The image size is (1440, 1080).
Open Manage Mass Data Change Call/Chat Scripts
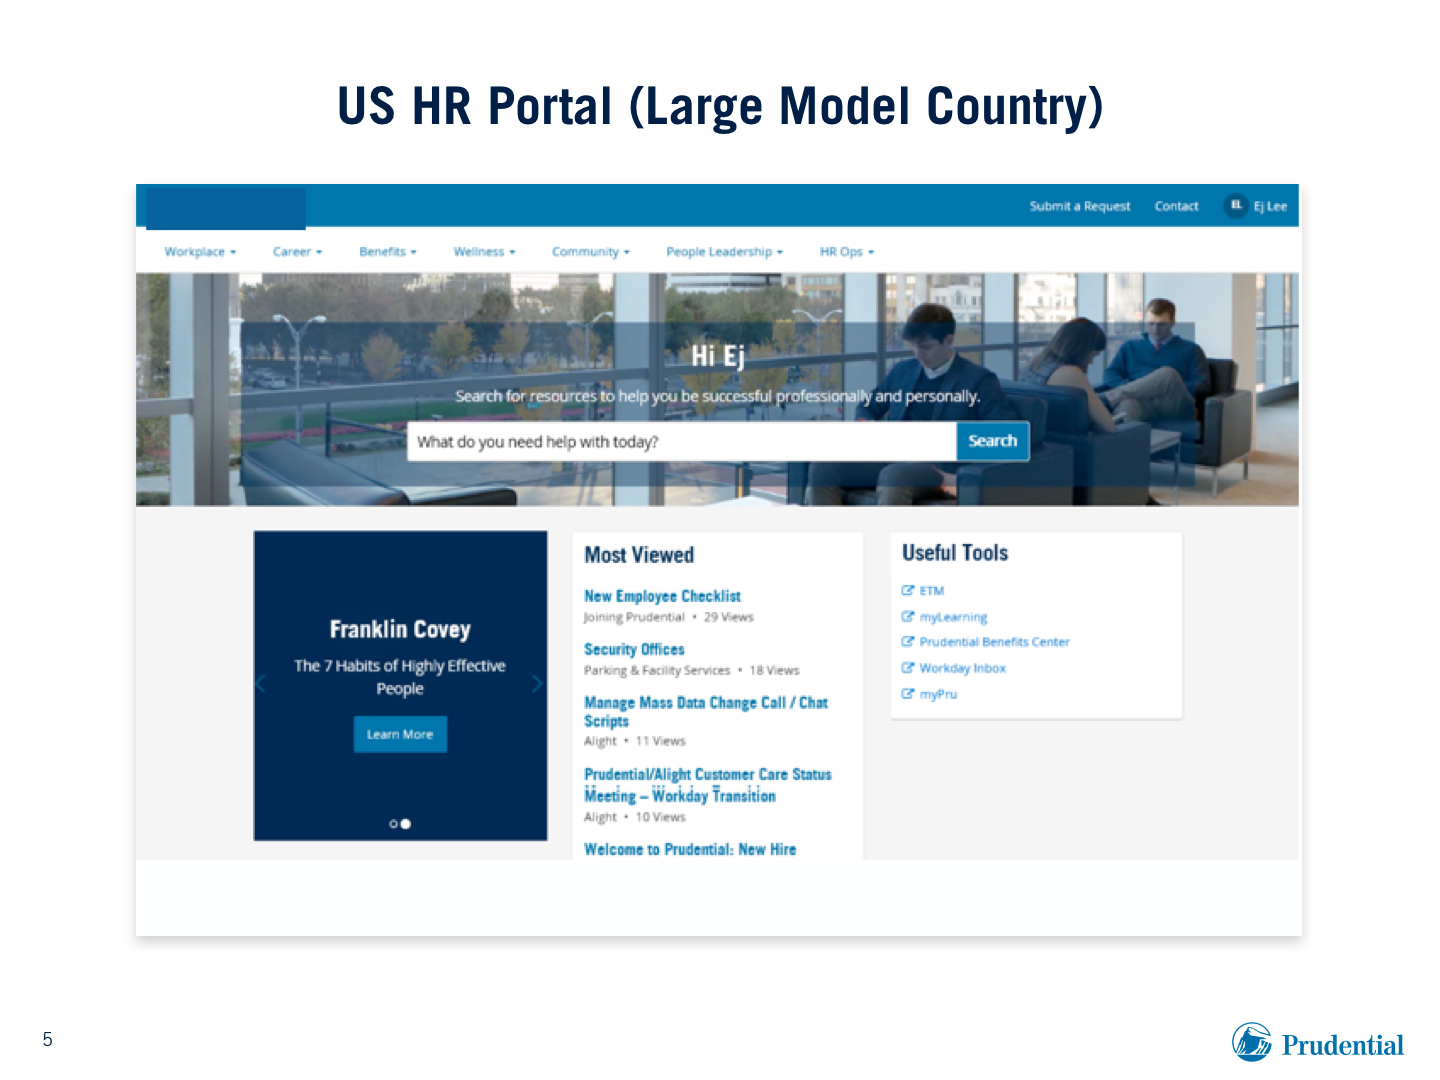click(706, 712)
